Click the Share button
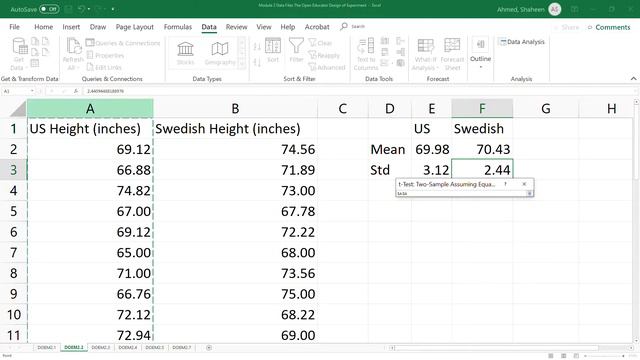 (x=566, y=27)
